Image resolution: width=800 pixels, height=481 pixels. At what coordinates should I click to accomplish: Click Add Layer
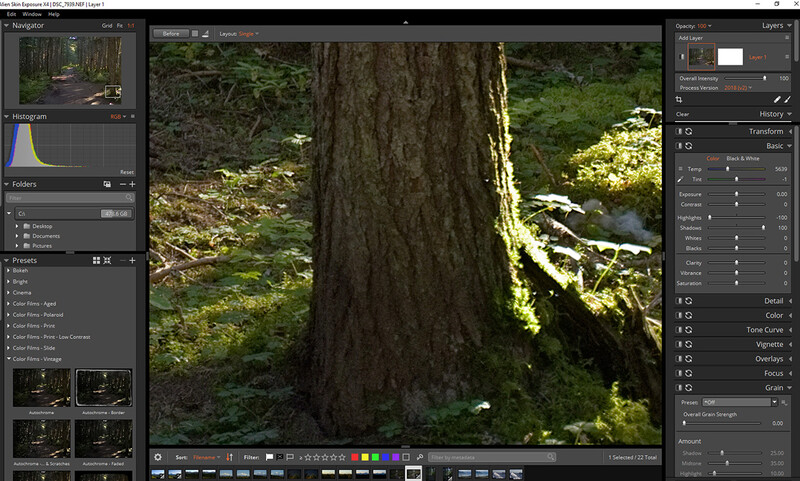[690, 38]
